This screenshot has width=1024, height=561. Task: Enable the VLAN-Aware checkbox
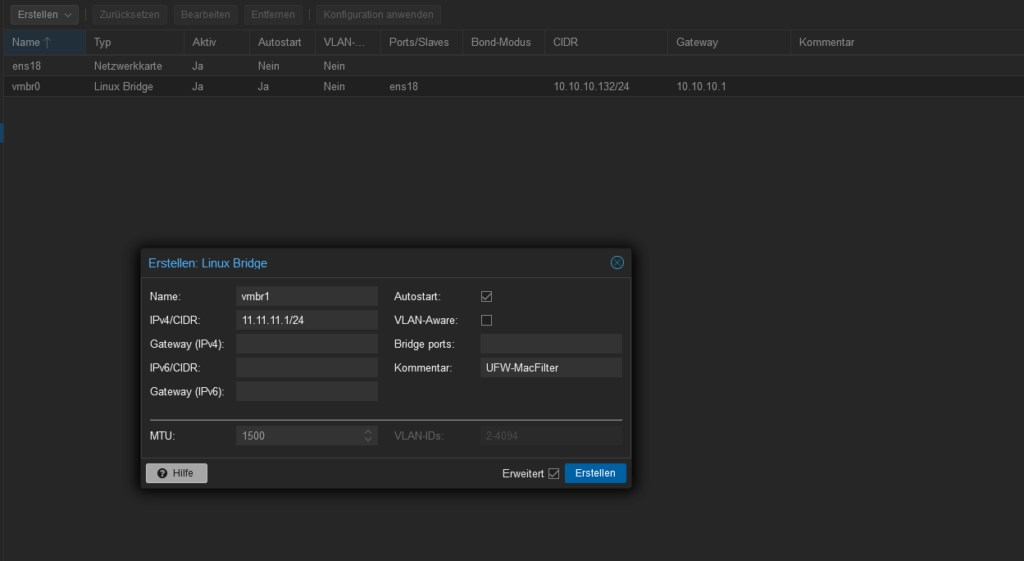(x=487, y=320)
